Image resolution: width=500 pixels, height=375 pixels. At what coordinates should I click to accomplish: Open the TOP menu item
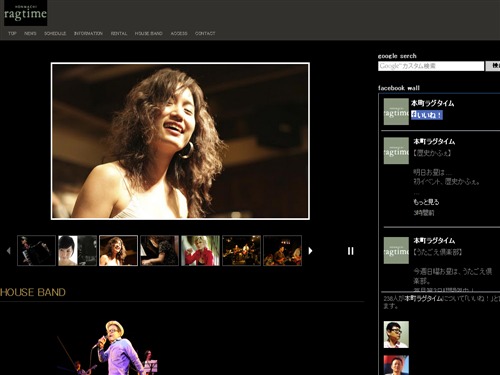coord(12,33)
